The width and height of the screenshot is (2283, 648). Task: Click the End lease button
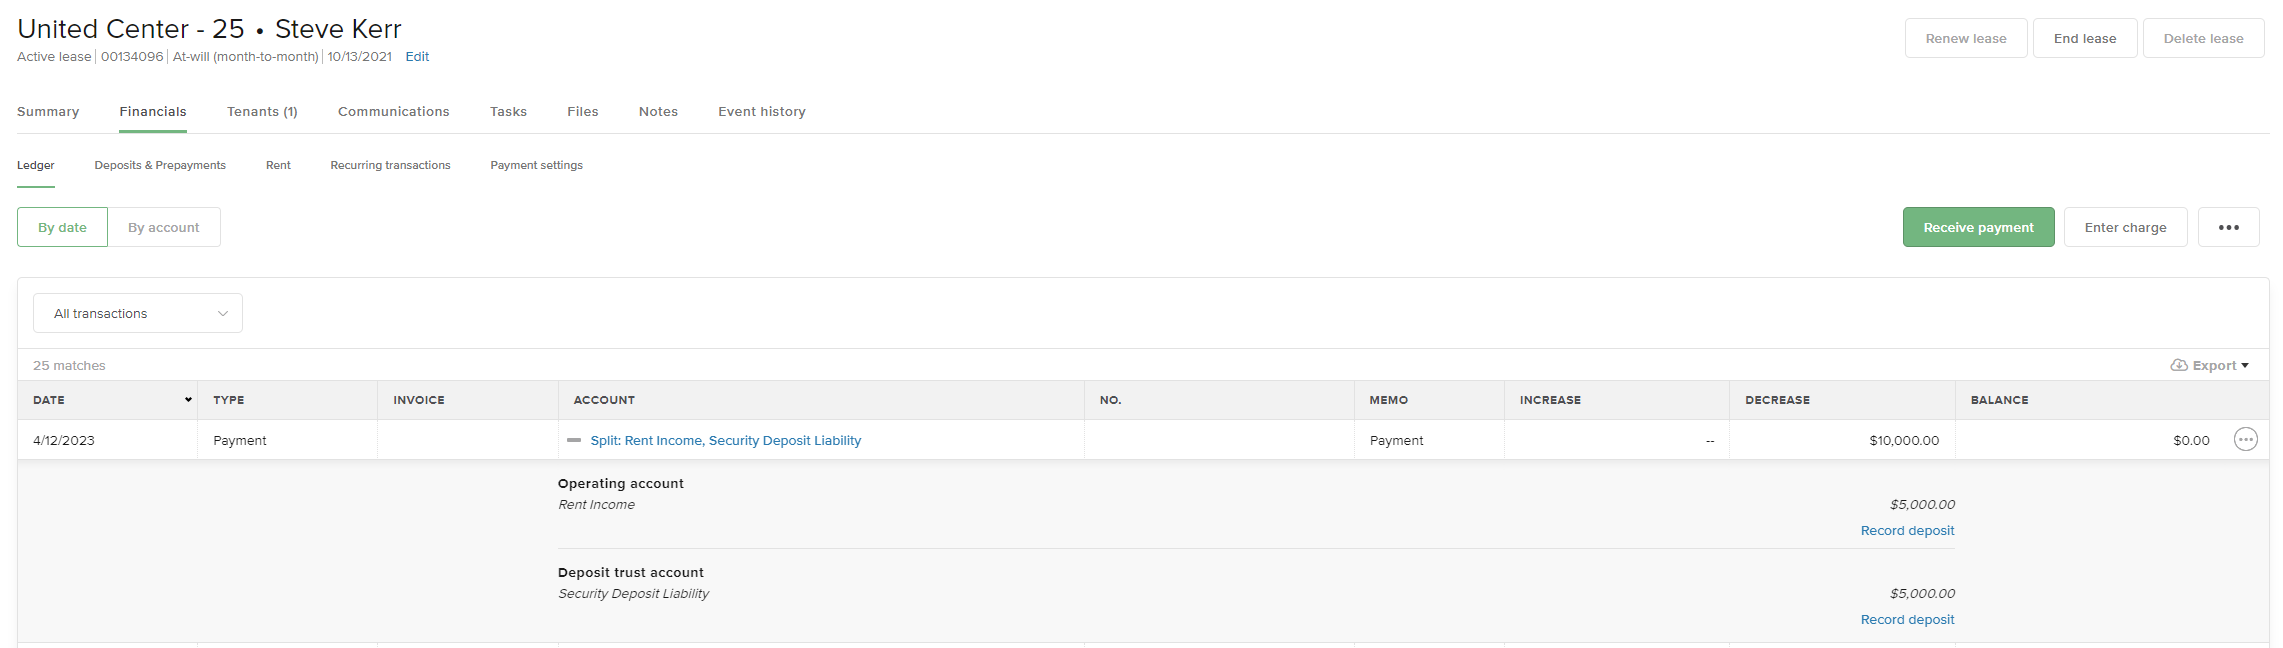(2085, 38)
